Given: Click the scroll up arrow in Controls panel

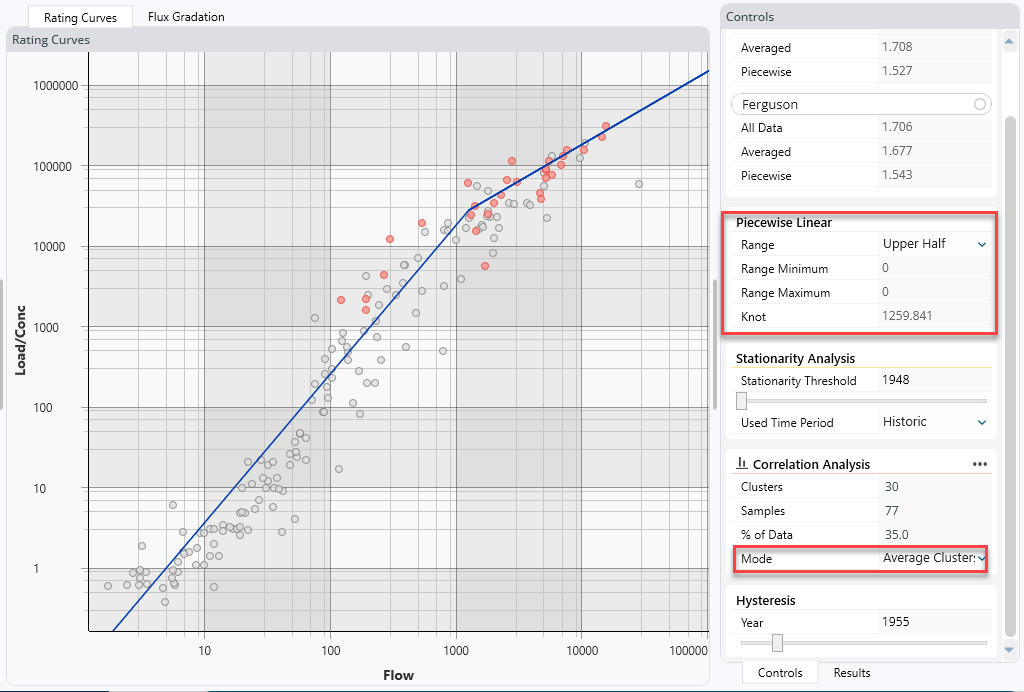Looking at the screenshot, I should [x=1009, y=36].
